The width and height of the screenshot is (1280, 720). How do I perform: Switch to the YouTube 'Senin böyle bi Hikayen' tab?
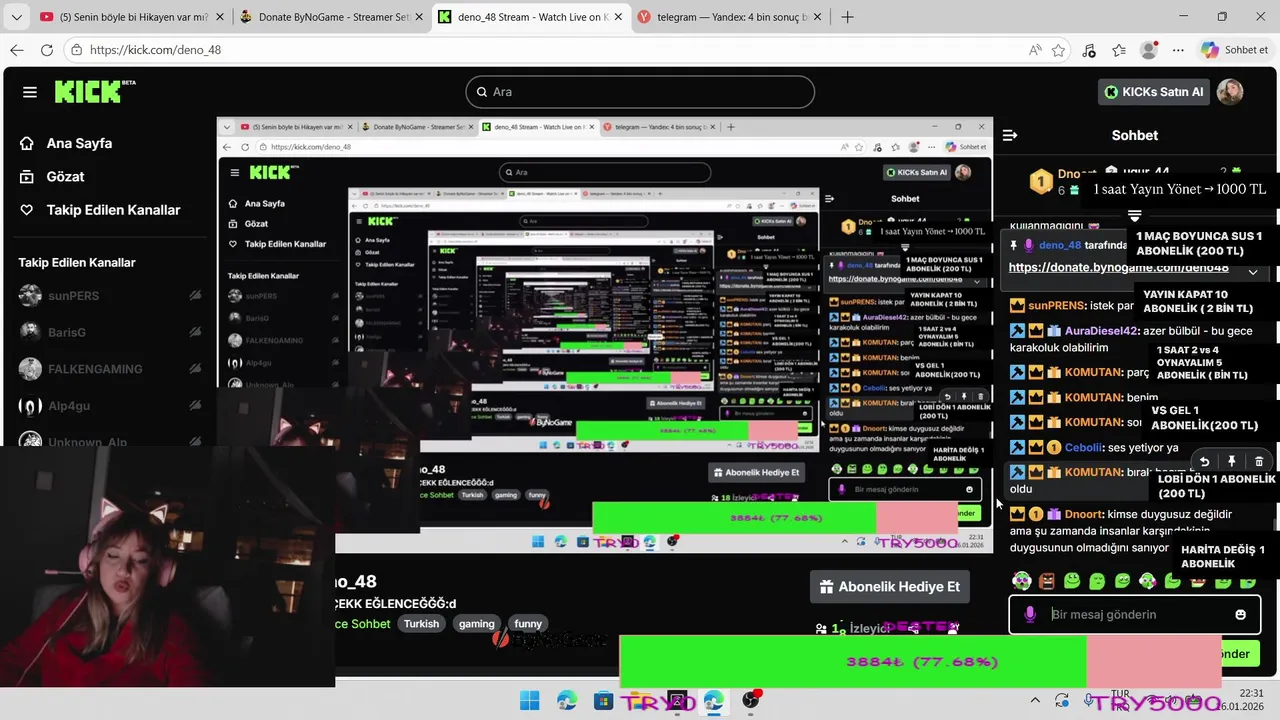(x=130, y=17)
